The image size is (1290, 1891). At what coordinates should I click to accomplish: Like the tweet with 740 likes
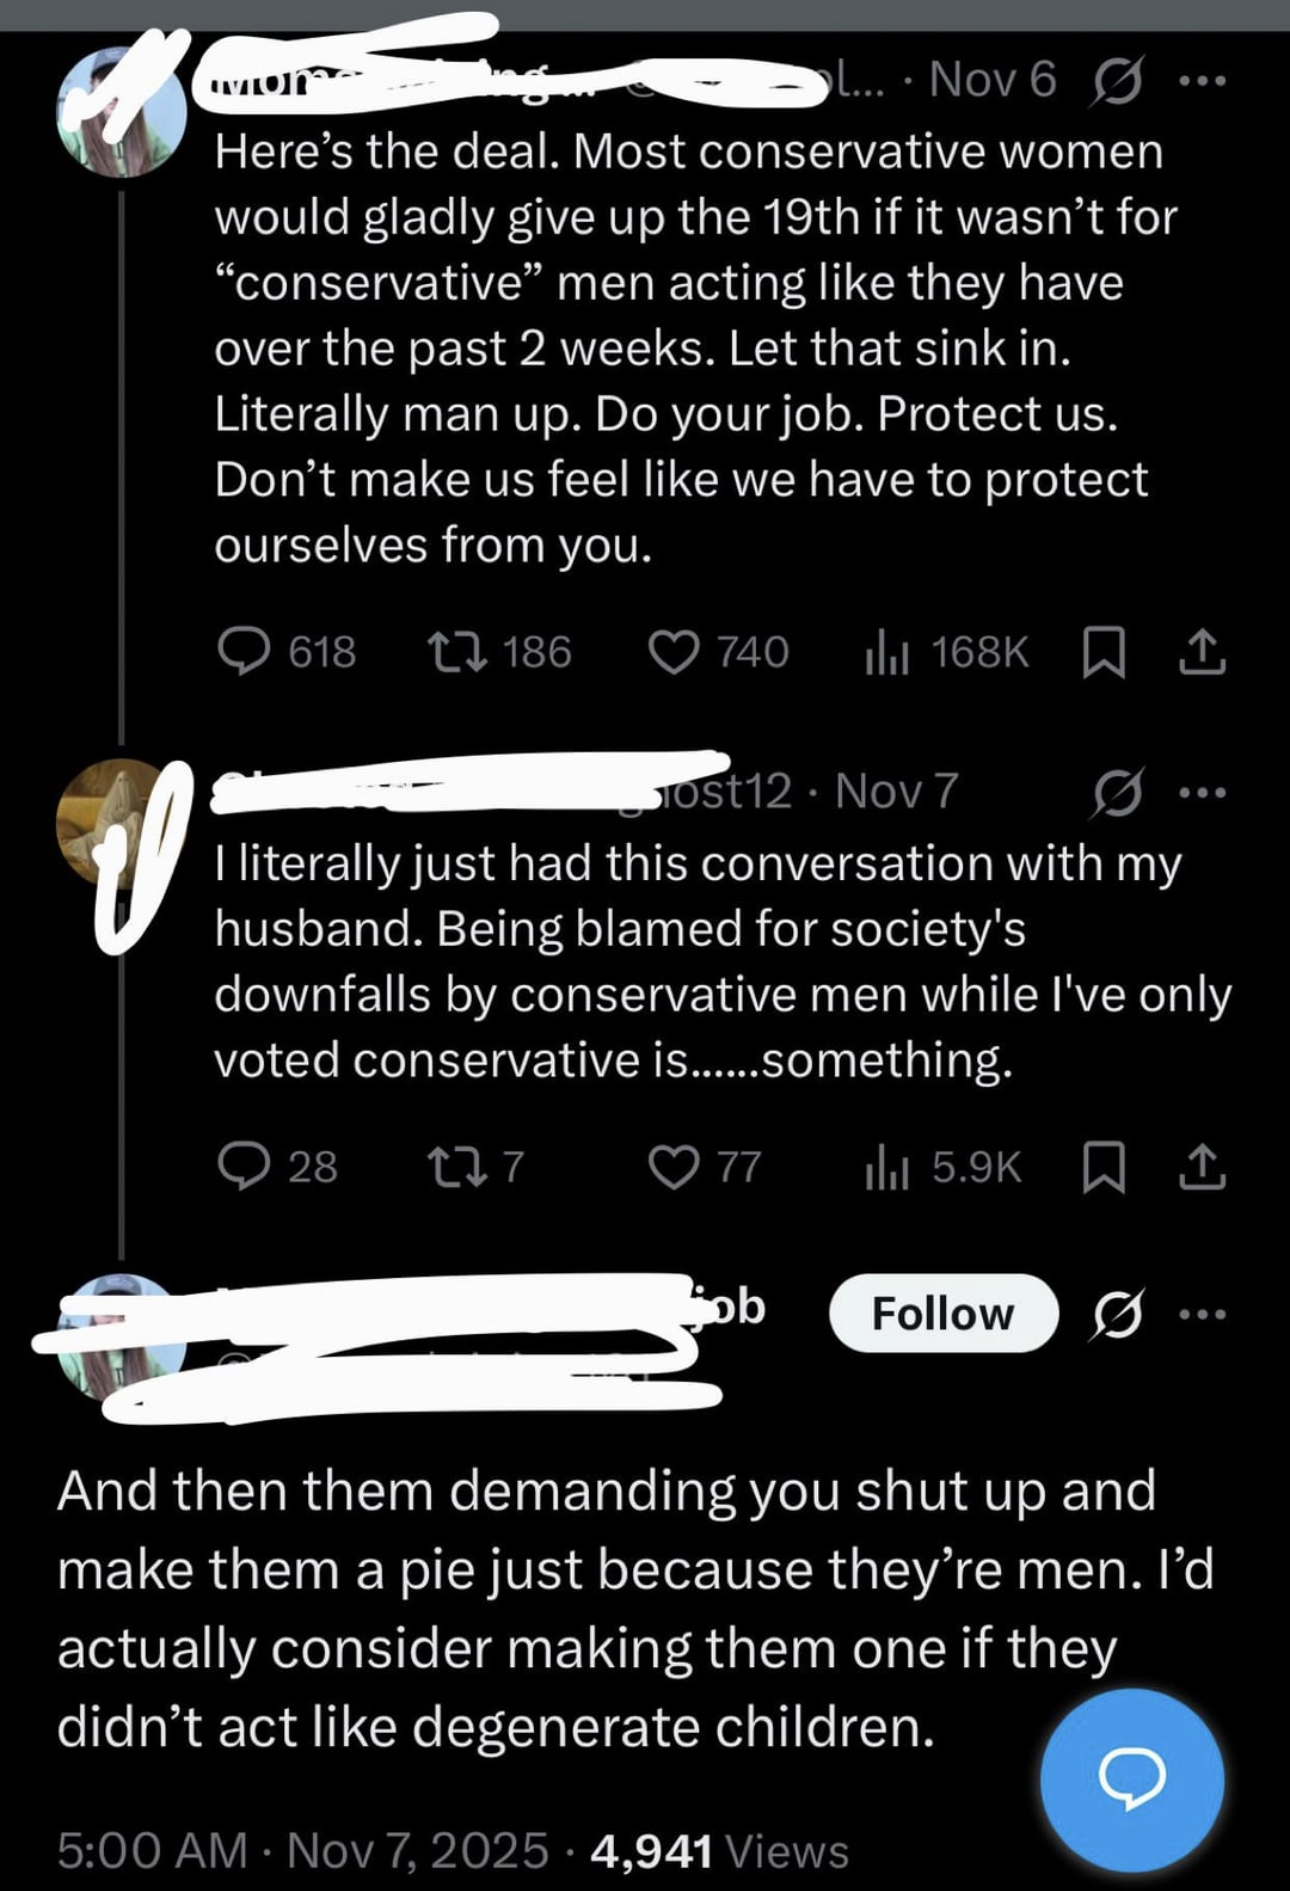[x=674, y=652]
